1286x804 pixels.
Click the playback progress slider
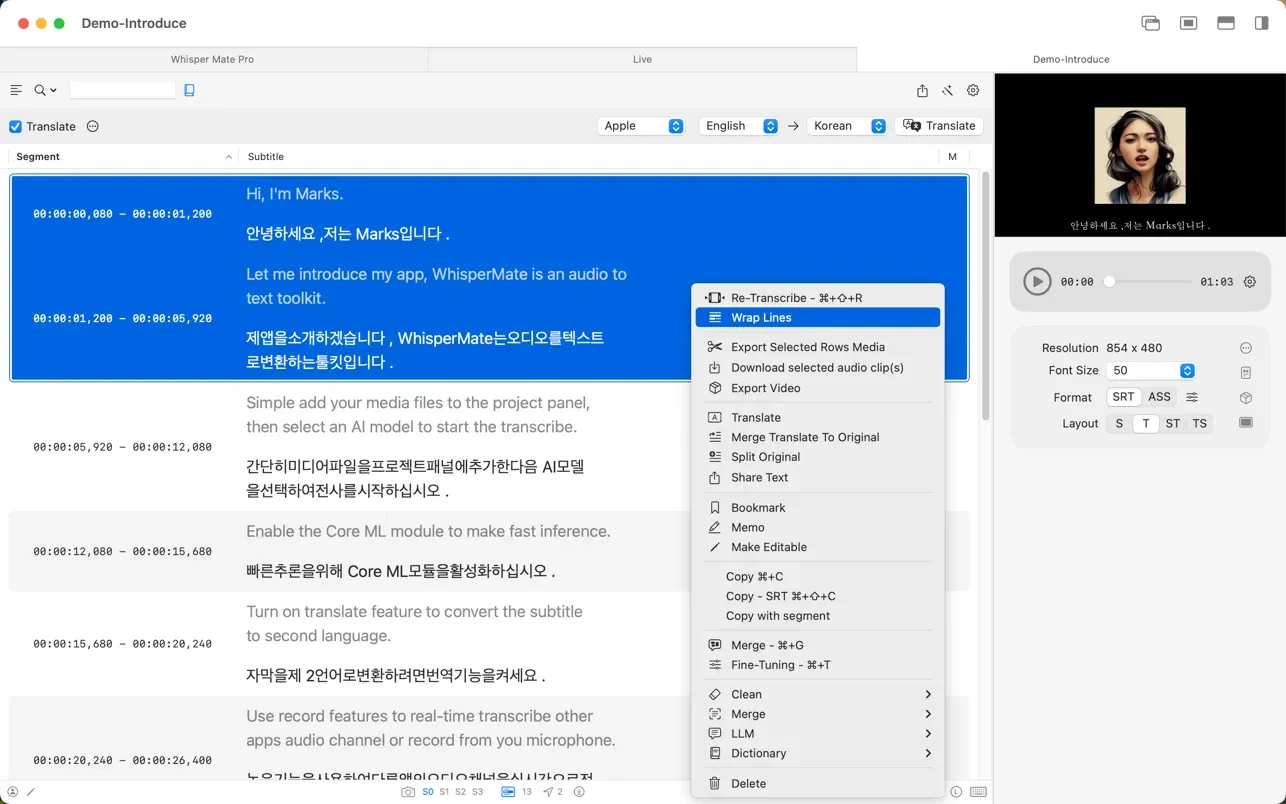click(1150, 282)
